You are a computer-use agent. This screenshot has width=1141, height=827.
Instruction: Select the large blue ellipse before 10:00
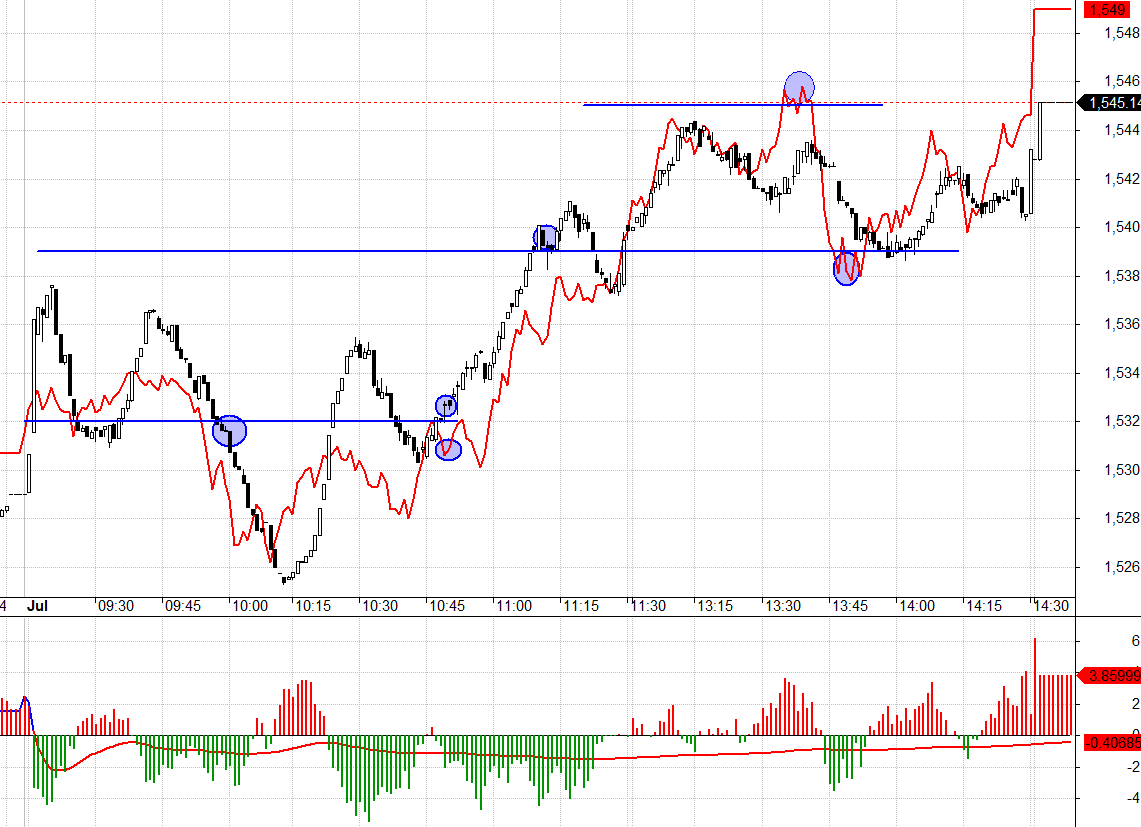pos(229,430)
